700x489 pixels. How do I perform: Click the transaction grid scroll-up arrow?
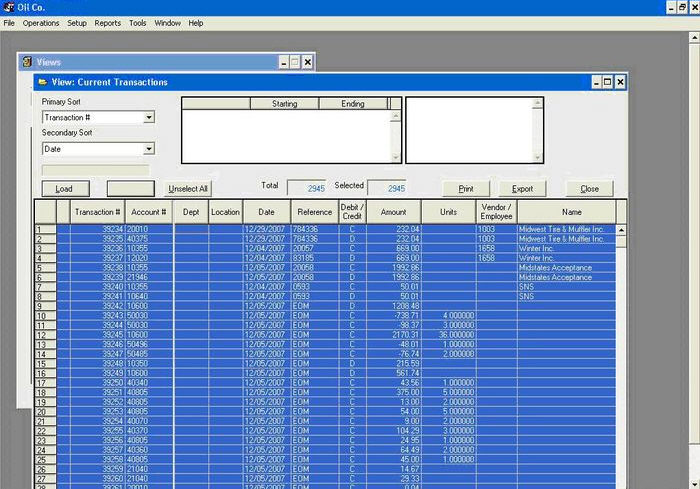point(621,230)
